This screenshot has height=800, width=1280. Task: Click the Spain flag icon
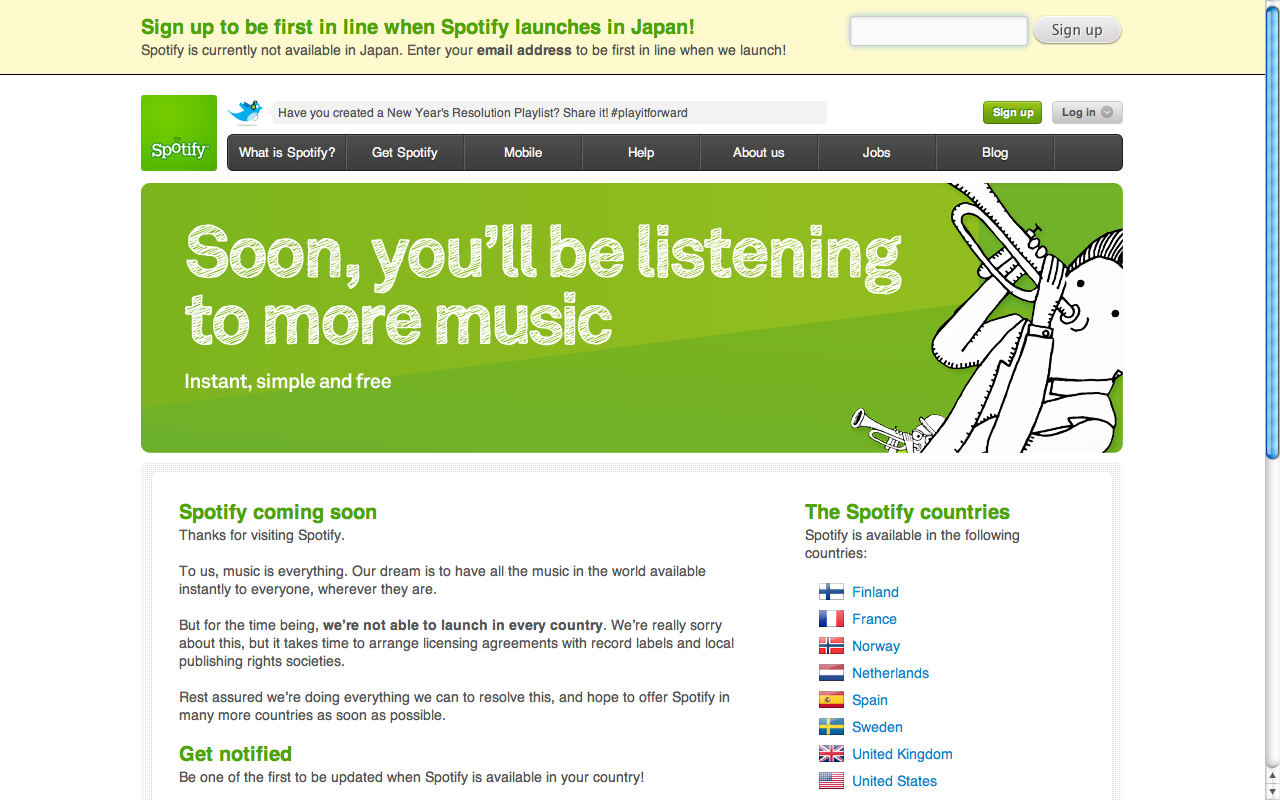831,700
